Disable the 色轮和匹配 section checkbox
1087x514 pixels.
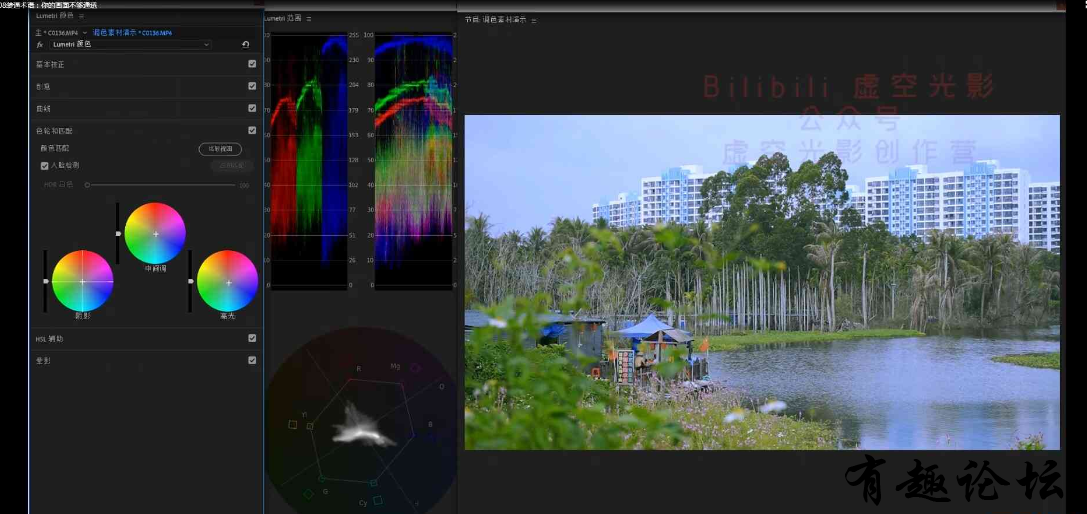point(252,130)
